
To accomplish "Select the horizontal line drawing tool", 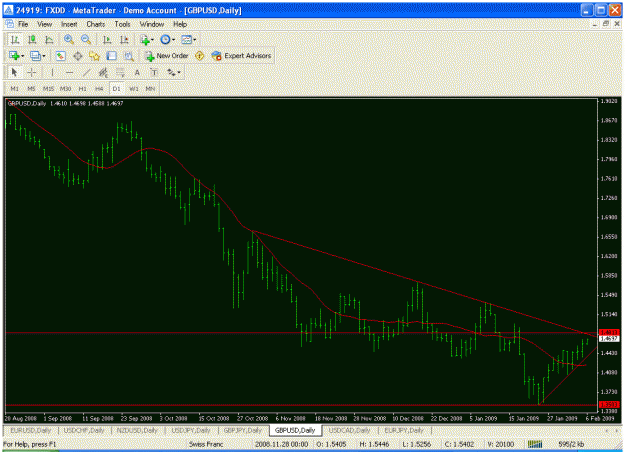I will 69,72.
